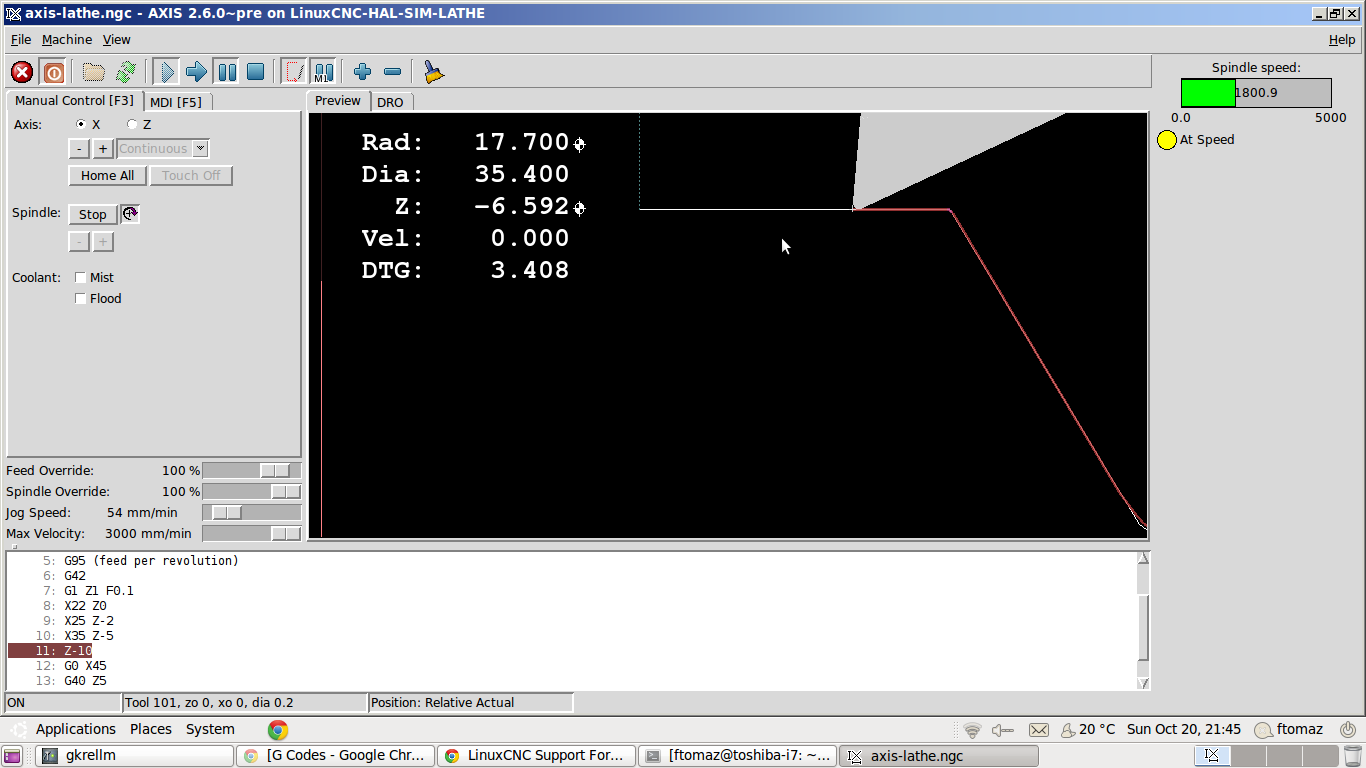1366x768 pixels.
Task: Zoom out with blue minus icon
Action: (392, 72)
